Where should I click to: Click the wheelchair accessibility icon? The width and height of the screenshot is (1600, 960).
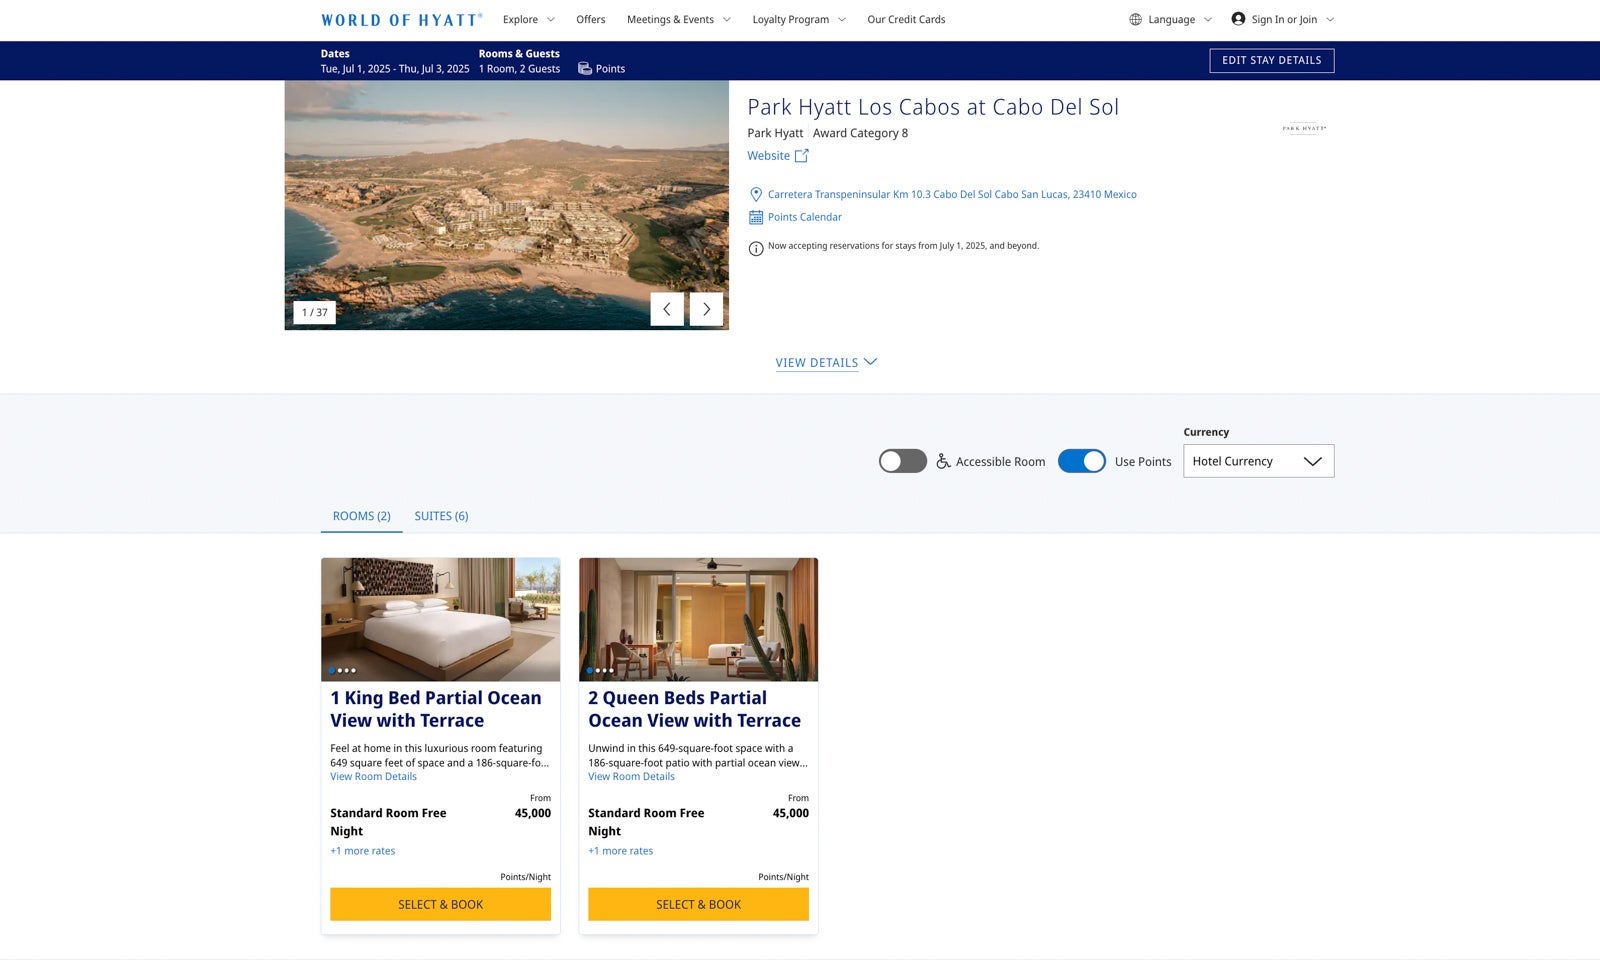tap(943, 461)
